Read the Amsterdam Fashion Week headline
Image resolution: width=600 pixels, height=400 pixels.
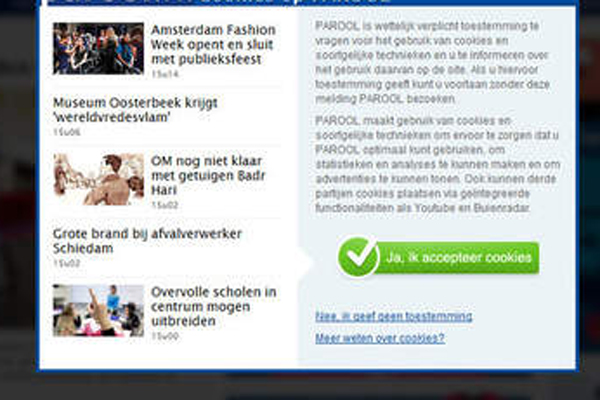213,44
